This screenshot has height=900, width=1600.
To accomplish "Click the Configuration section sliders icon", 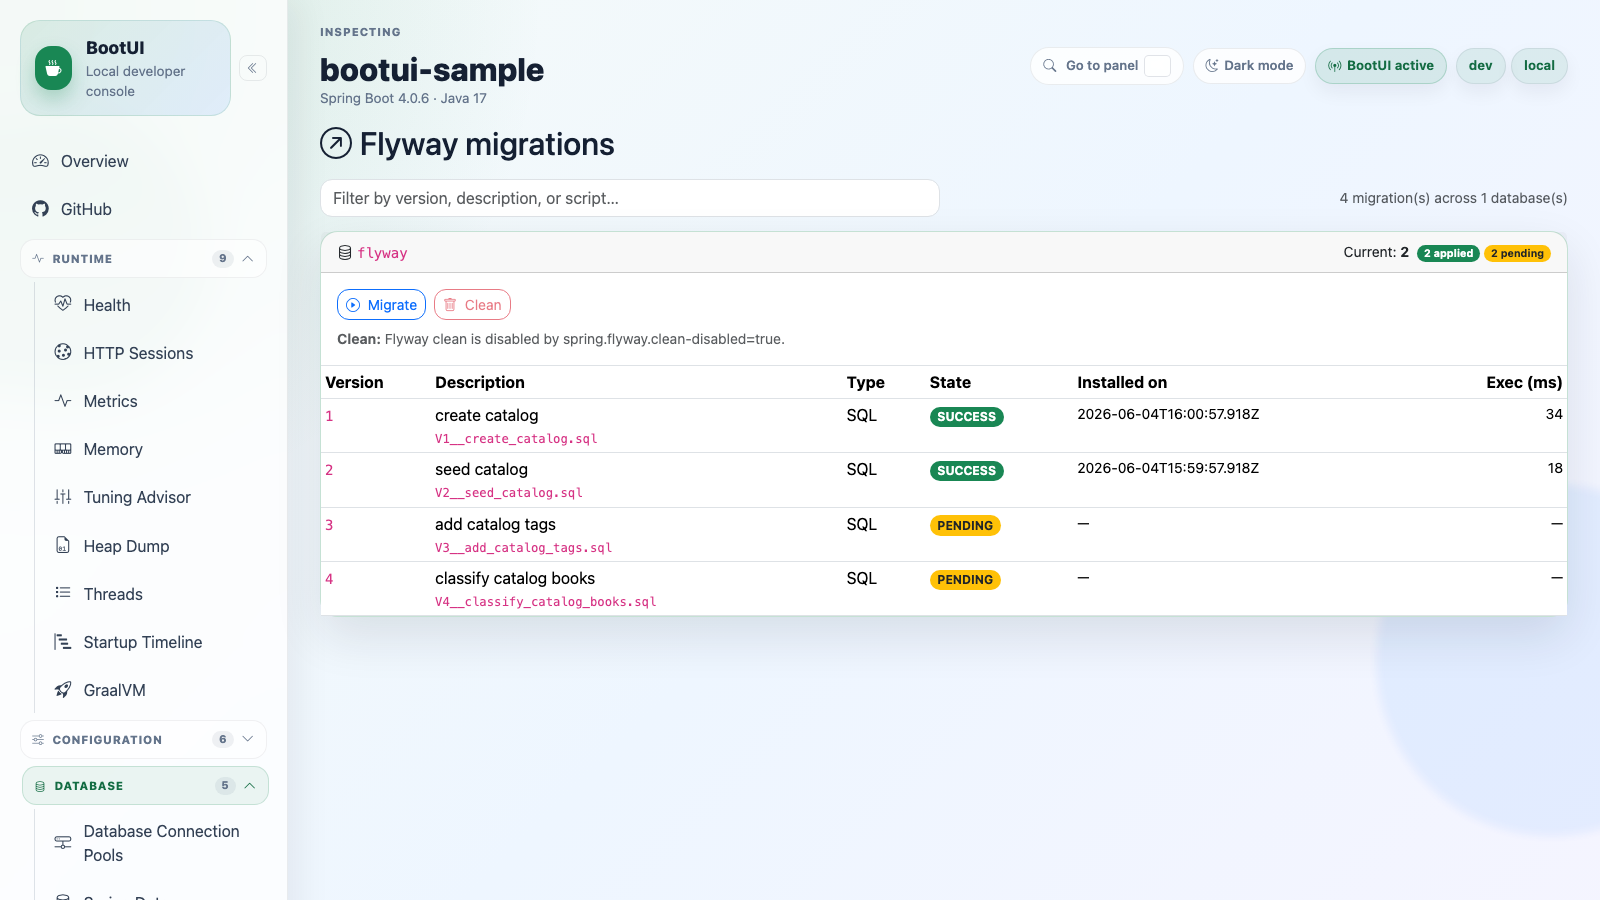I will (38, 740).
